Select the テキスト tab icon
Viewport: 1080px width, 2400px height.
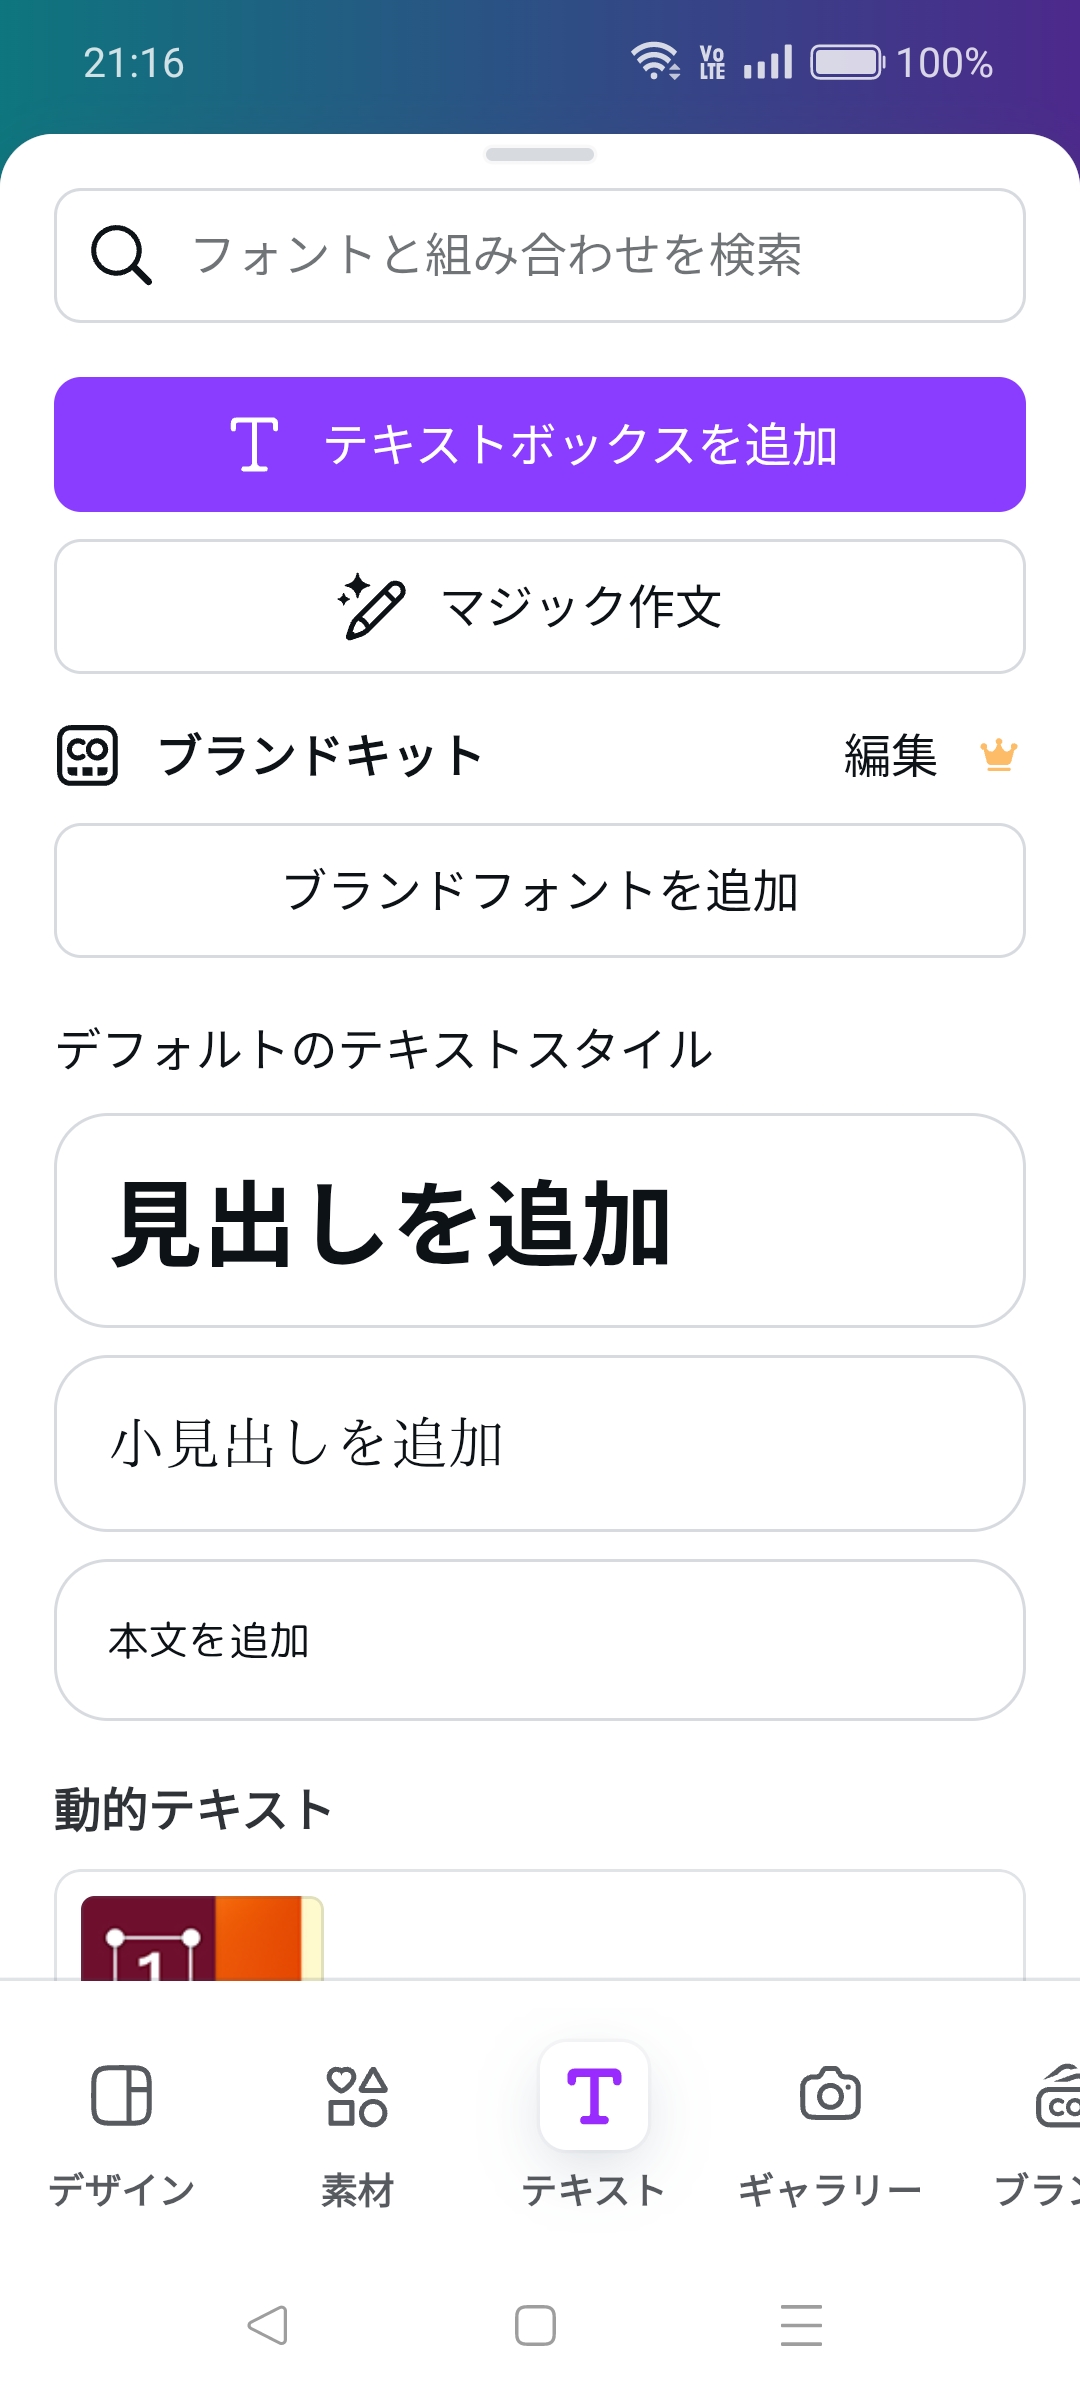coord(594,2095)
